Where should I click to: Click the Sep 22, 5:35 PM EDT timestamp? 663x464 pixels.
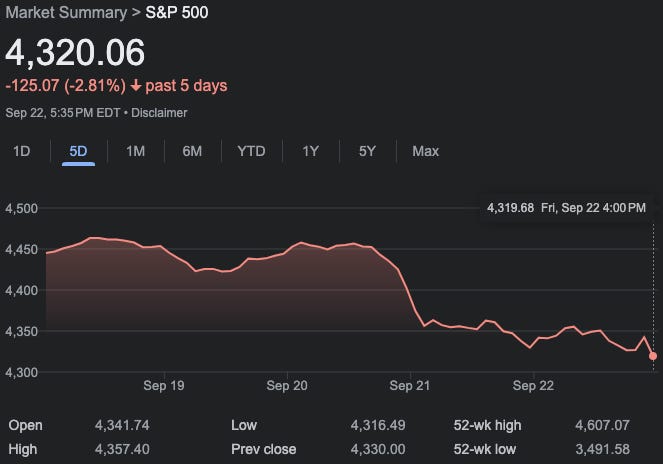(x=63, y=113)
